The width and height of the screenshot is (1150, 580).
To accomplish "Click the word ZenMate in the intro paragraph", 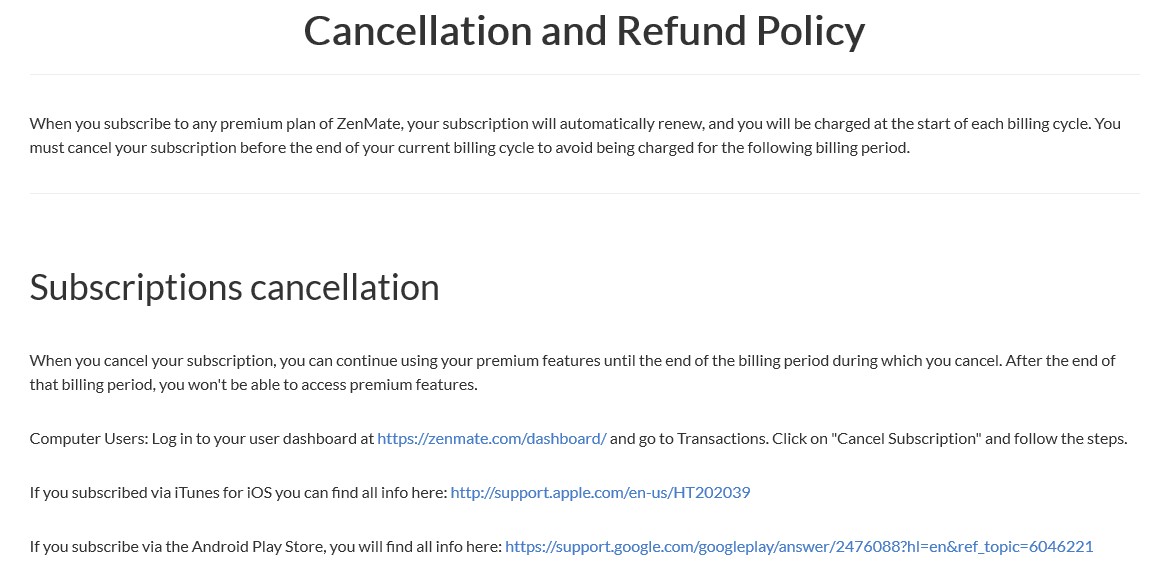I will (370, 123).
